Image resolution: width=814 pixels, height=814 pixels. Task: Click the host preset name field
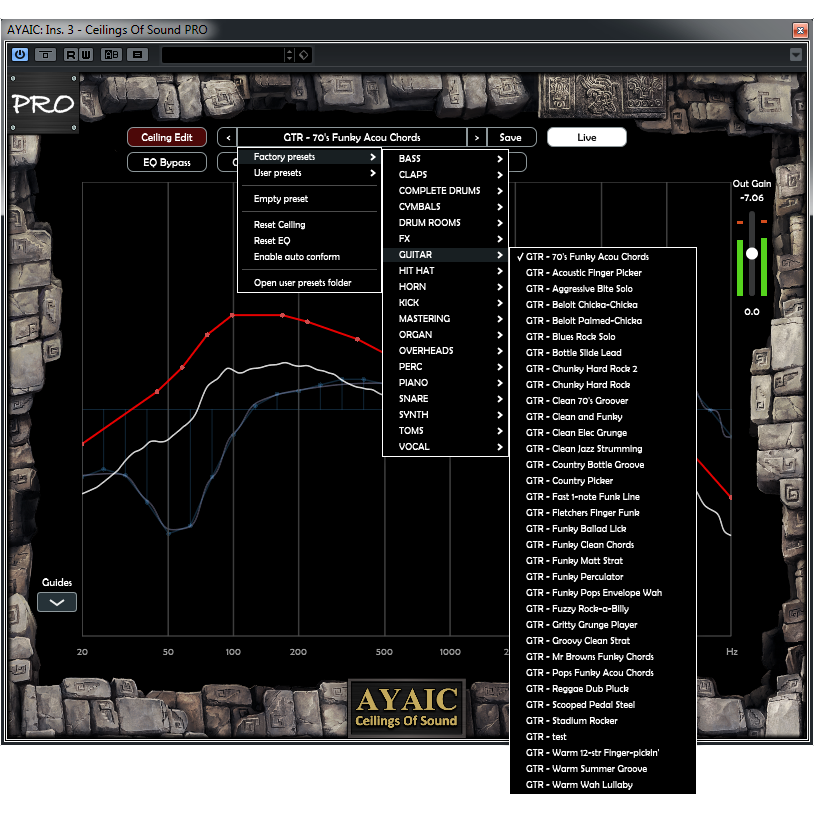click(x=228, y=55)
